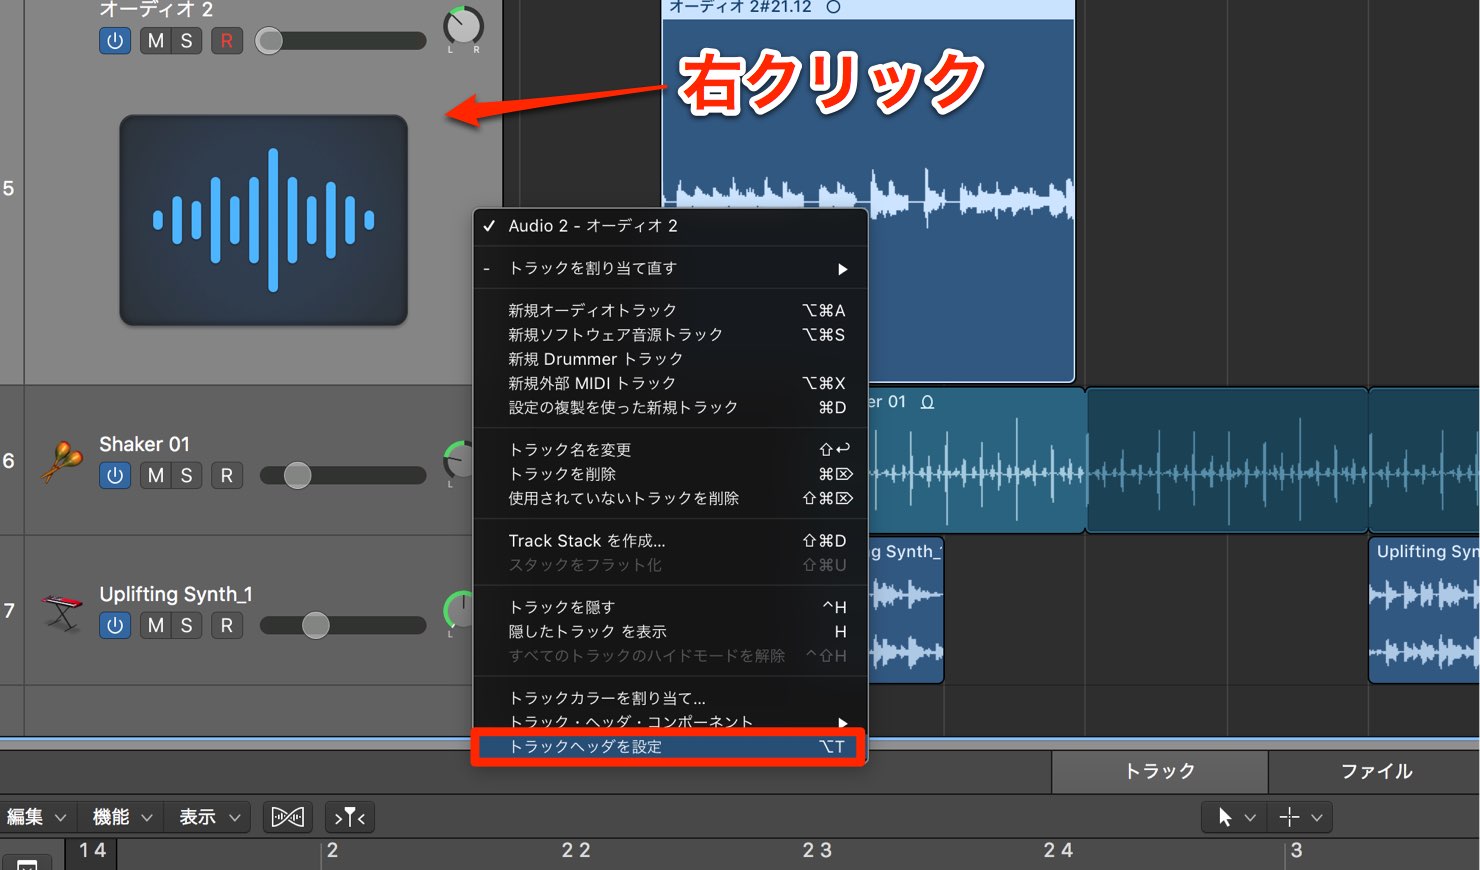Open the 機能 dropdown menu
This screenshot has width=1480, height=870.
click(122, 817)
